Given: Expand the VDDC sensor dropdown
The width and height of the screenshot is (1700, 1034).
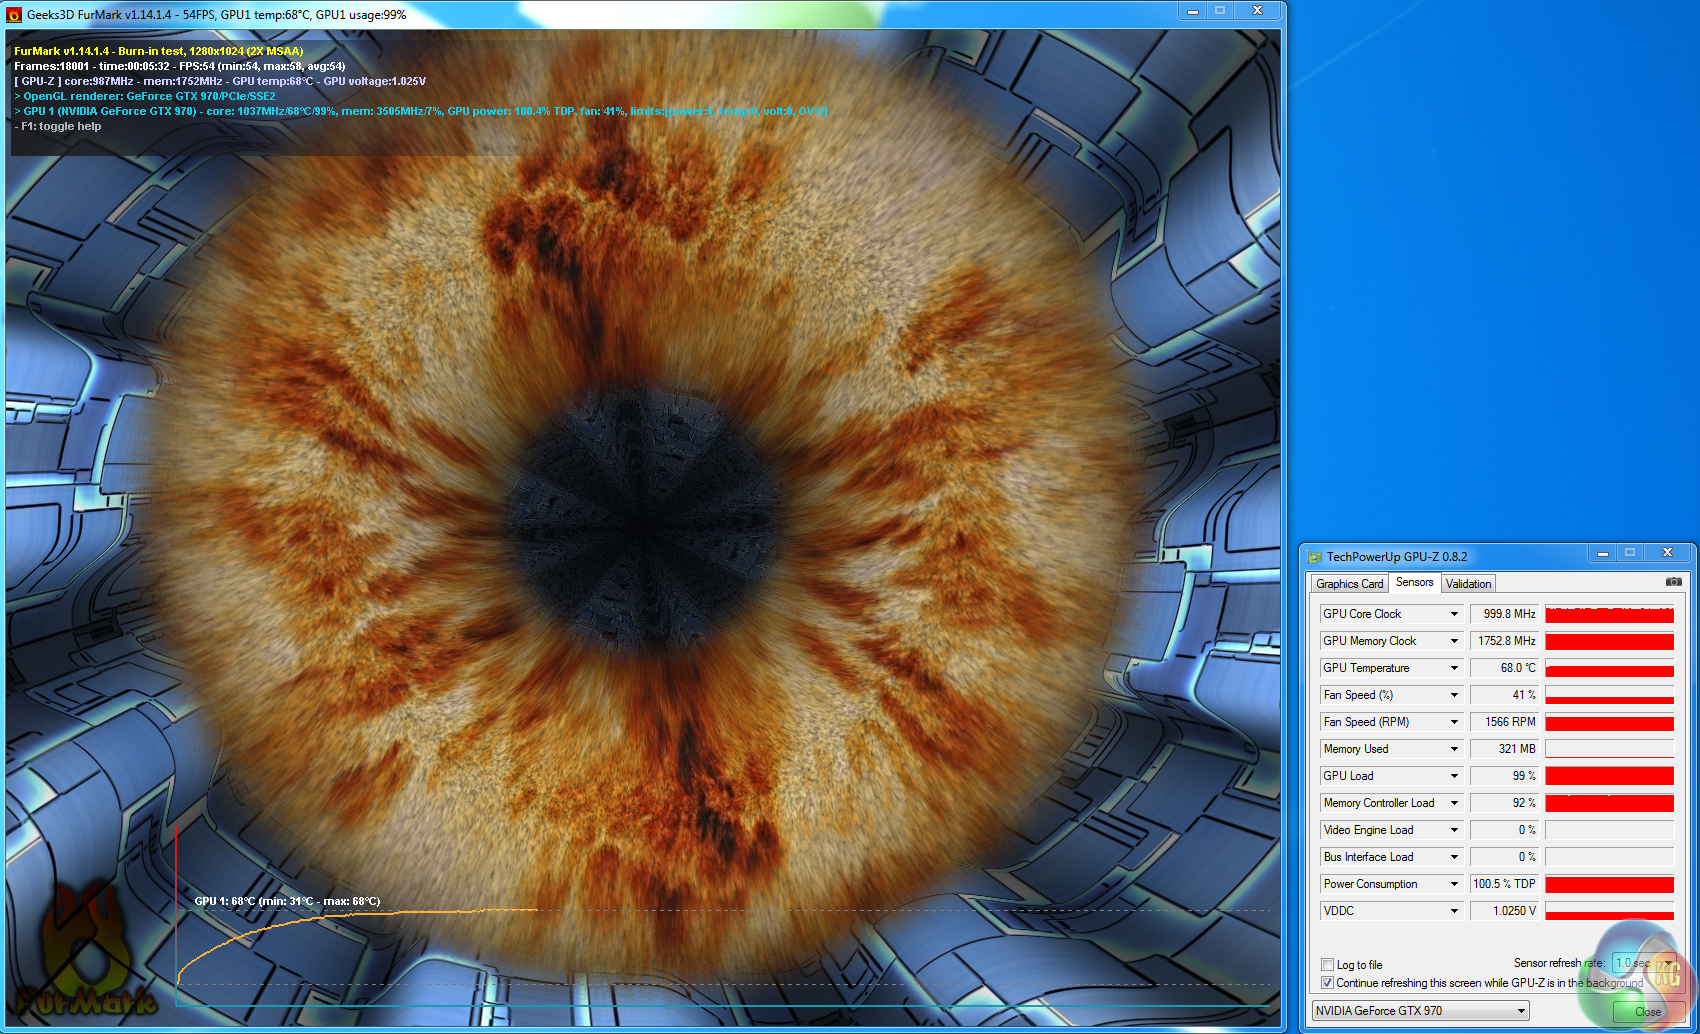Looking at the screenshot, I should [1454, 911].
